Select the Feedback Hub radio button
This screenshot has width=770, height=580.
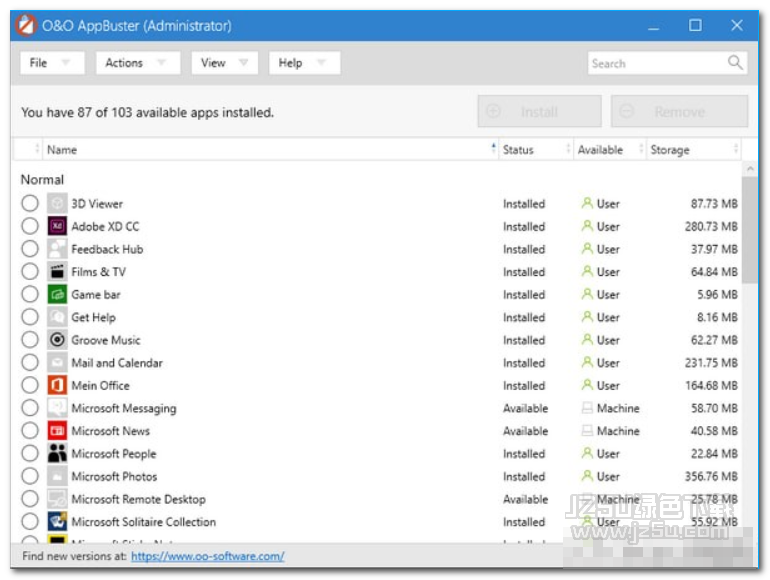[30, 249]
